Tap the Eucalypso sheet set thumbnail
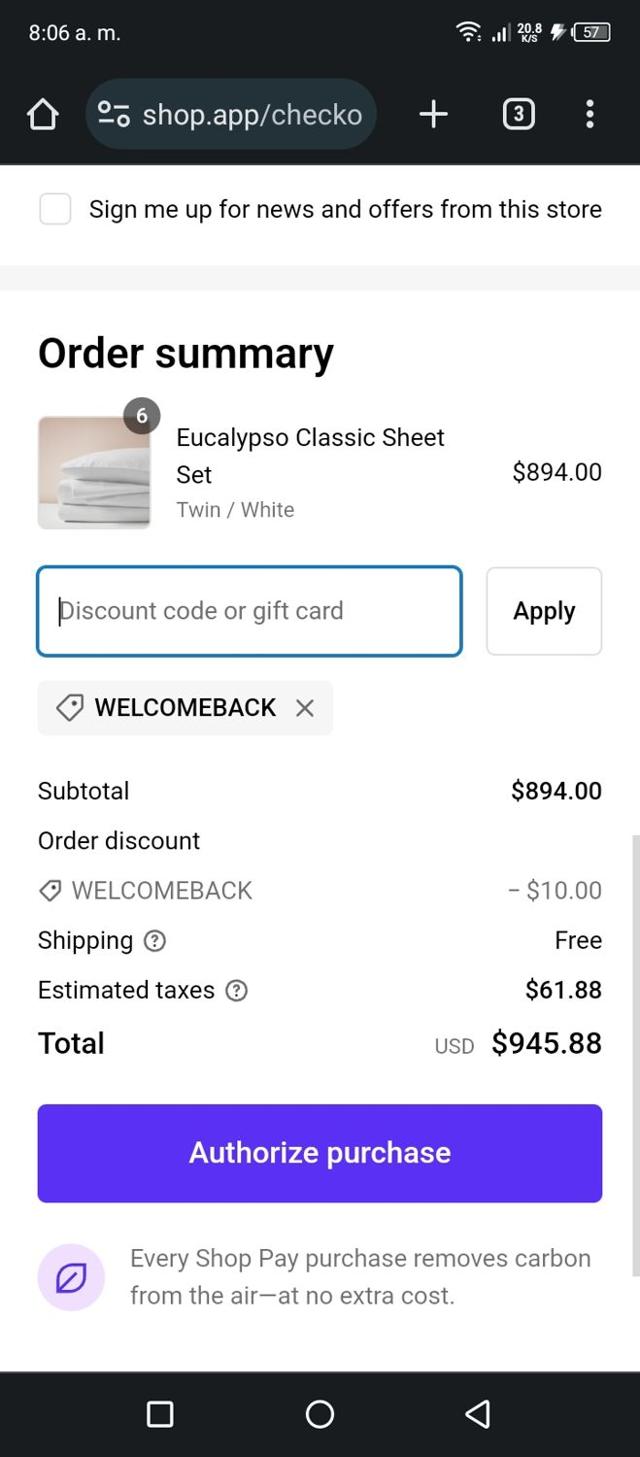640x1457 pixels. pyautogui.click(x=94, y=472)
